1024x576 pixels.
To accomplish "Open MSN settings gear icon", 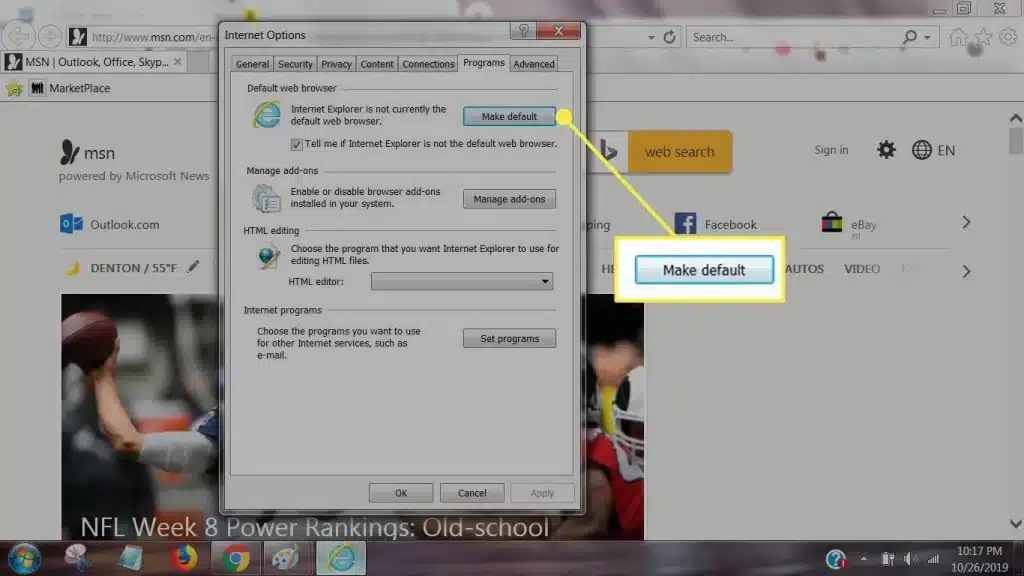I will click(886, 150).
